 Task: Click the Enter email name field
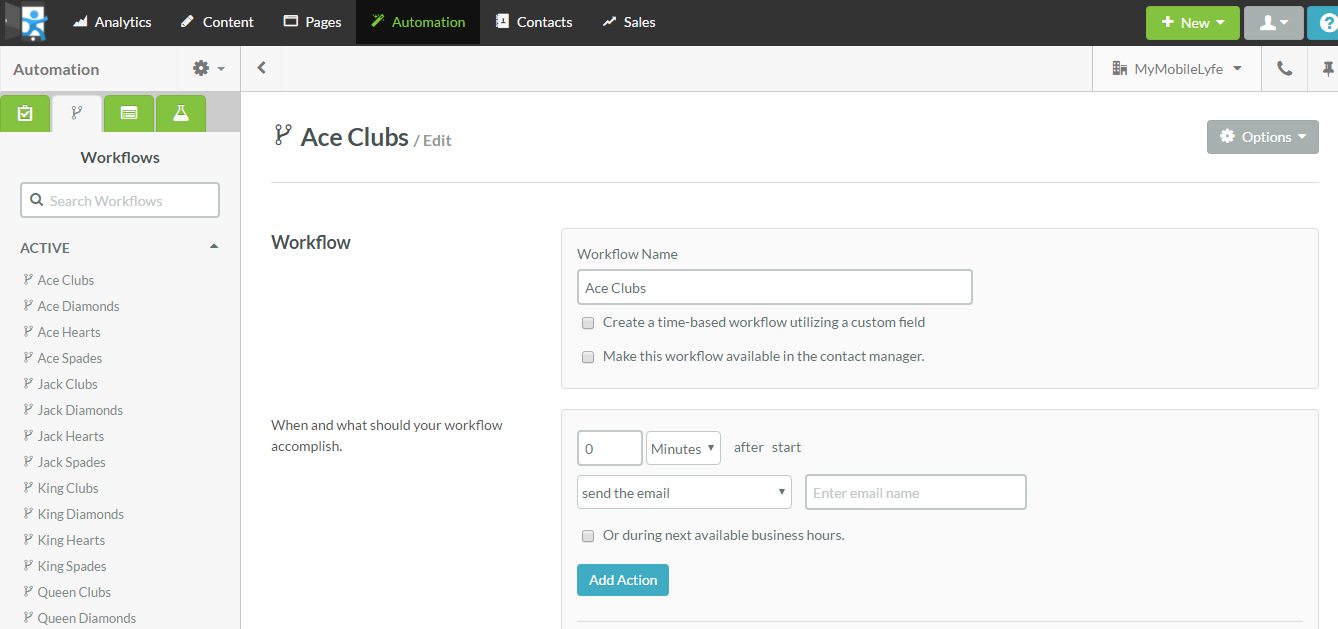916,492
